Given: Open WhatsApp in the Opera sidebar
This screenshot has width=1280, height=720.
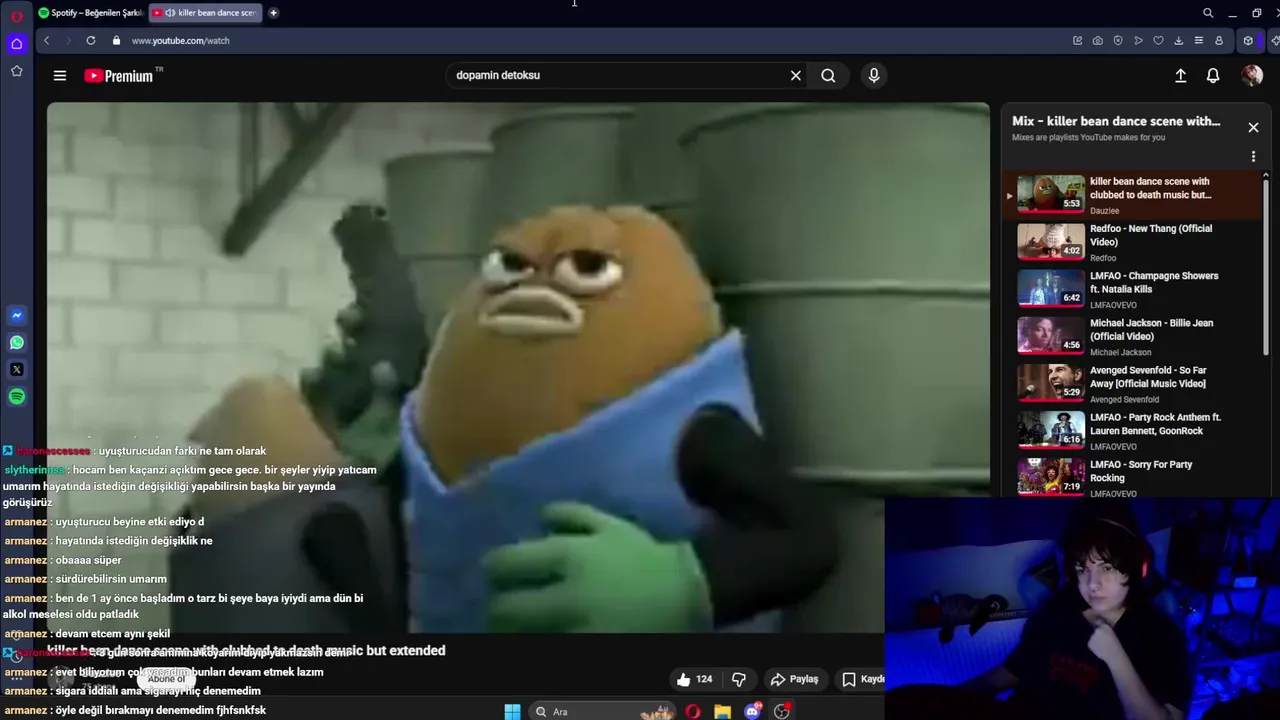Looking at the screenshot, I should [16, 343].
